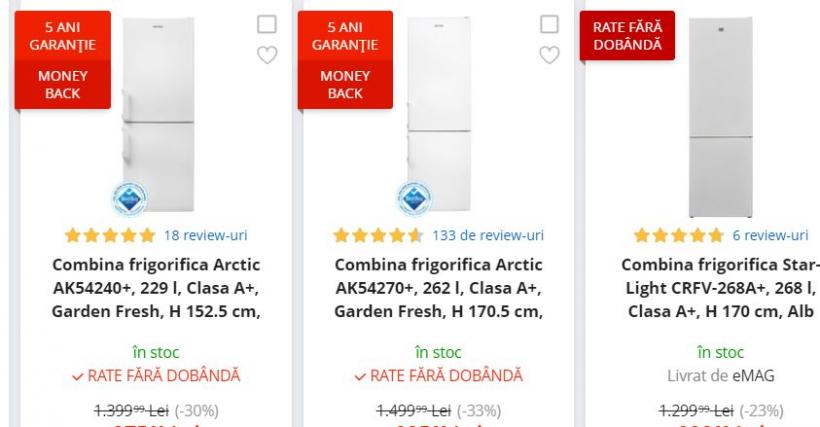
Task: Open Combina frigorifica Arctic AK54270+ title
Action: point(439,287)
